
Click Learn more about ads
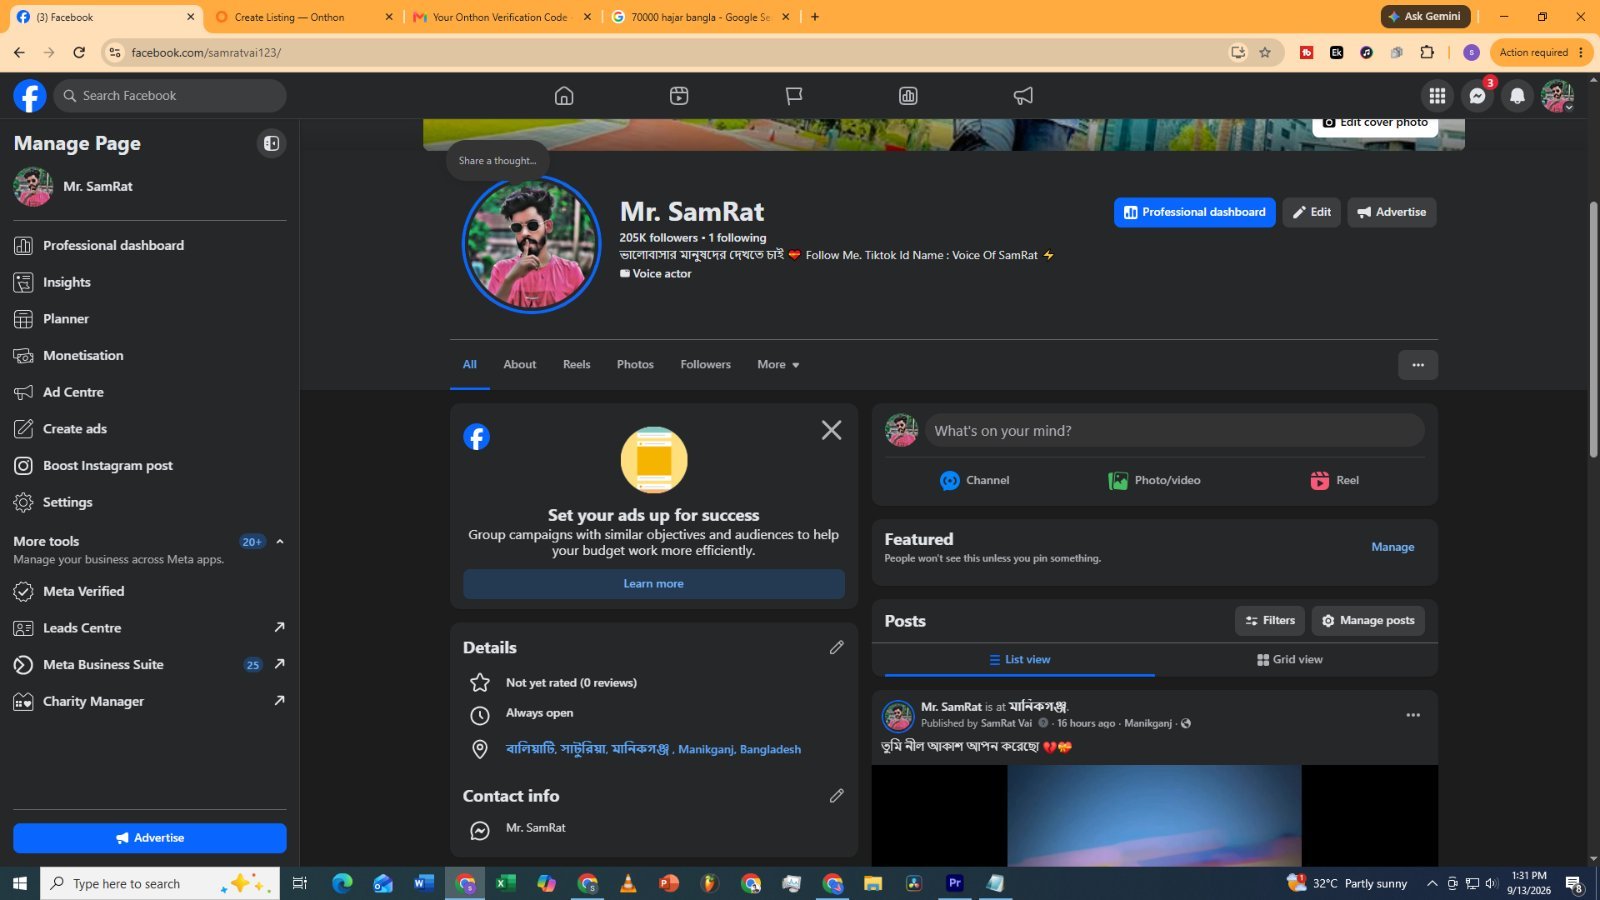point(654,584)
